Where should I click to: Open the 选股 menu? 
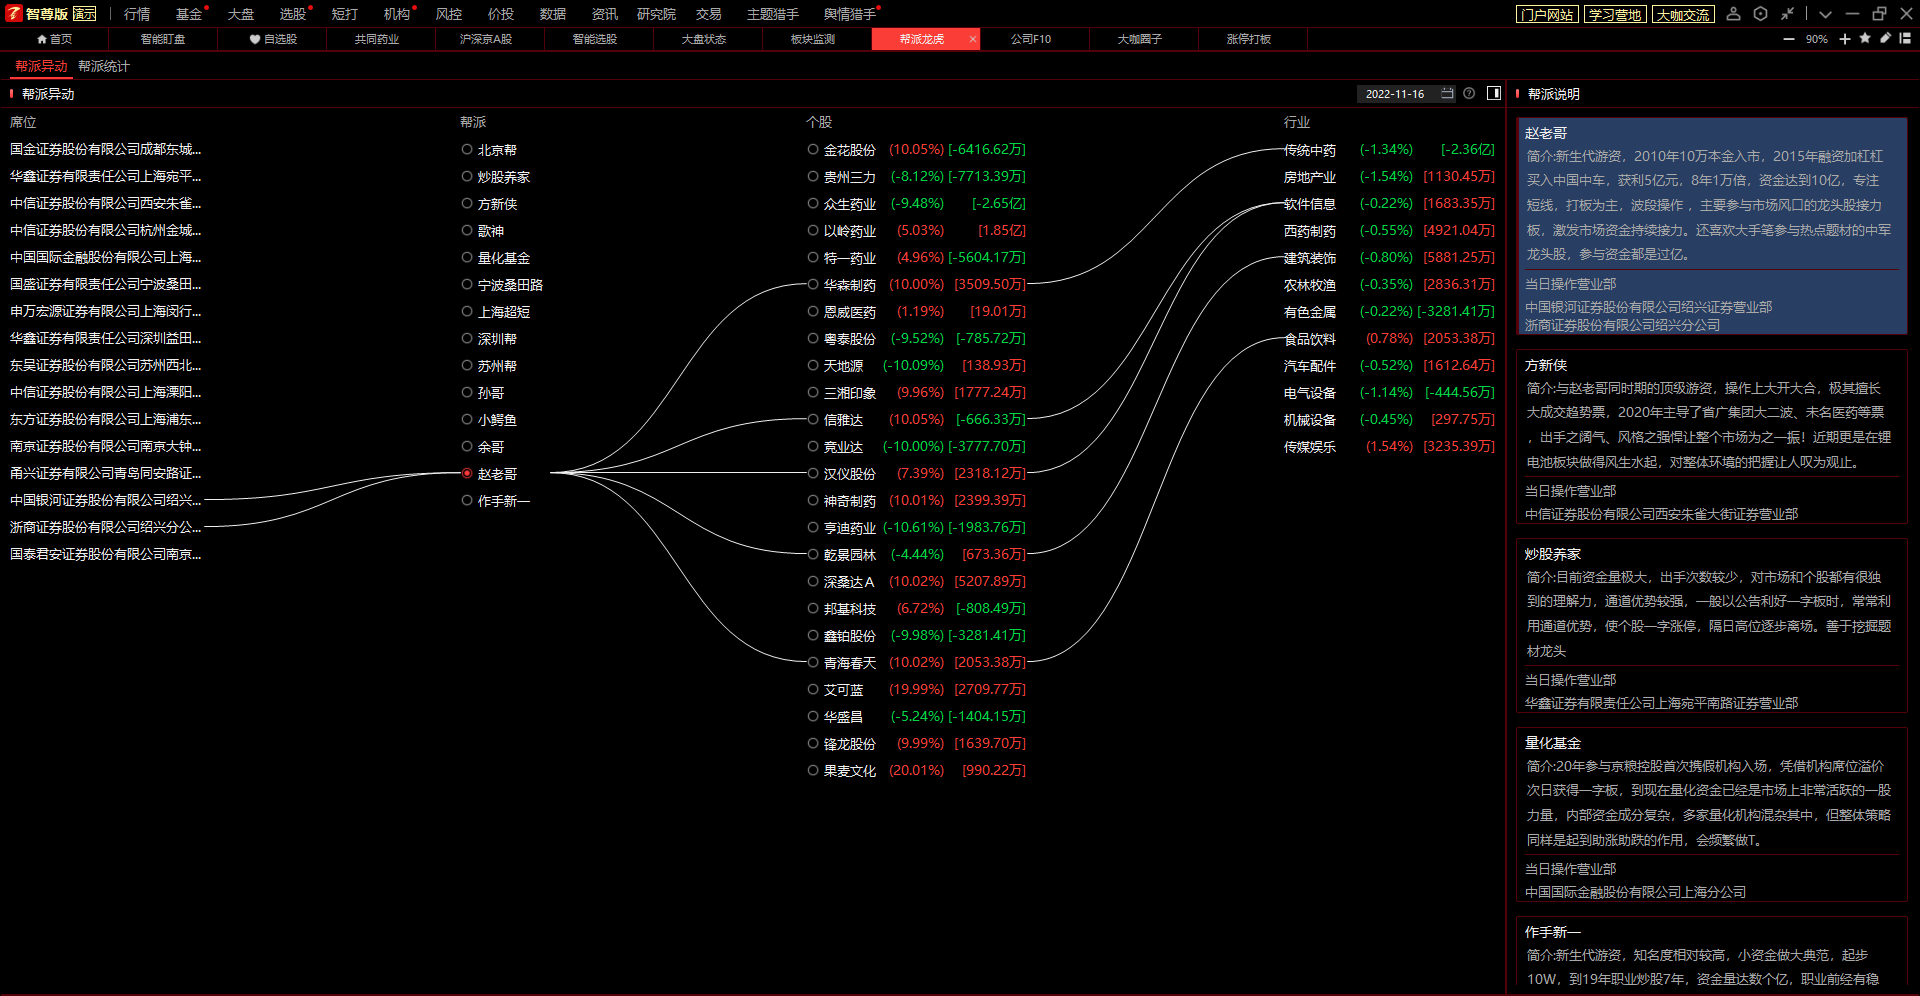coord(293,14)
